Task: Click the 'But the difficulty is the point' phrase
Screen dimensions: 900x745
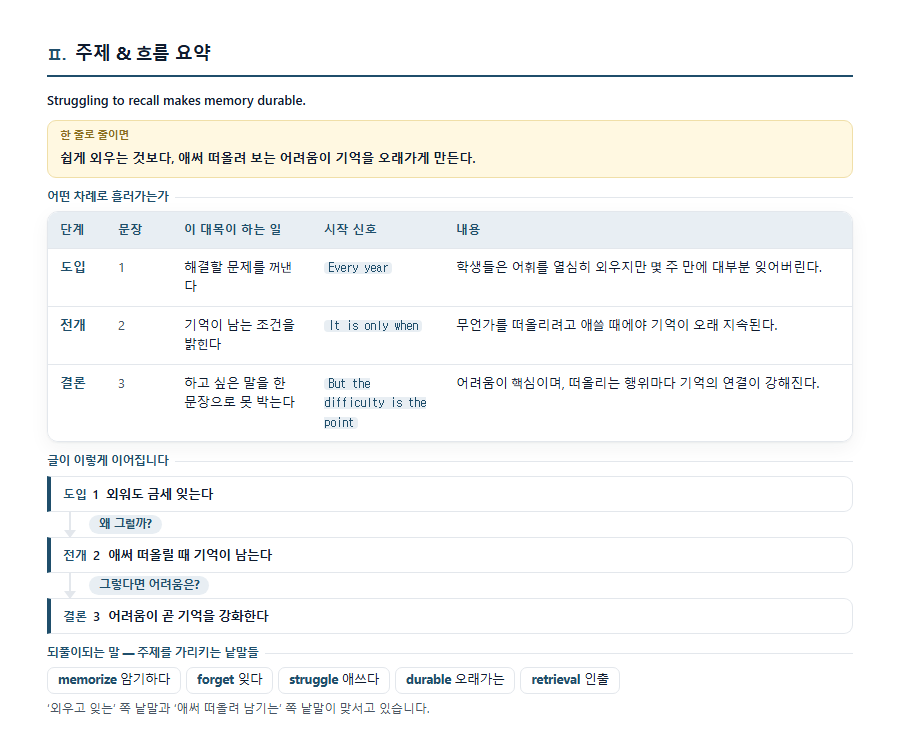Action: tap(375, 403)
